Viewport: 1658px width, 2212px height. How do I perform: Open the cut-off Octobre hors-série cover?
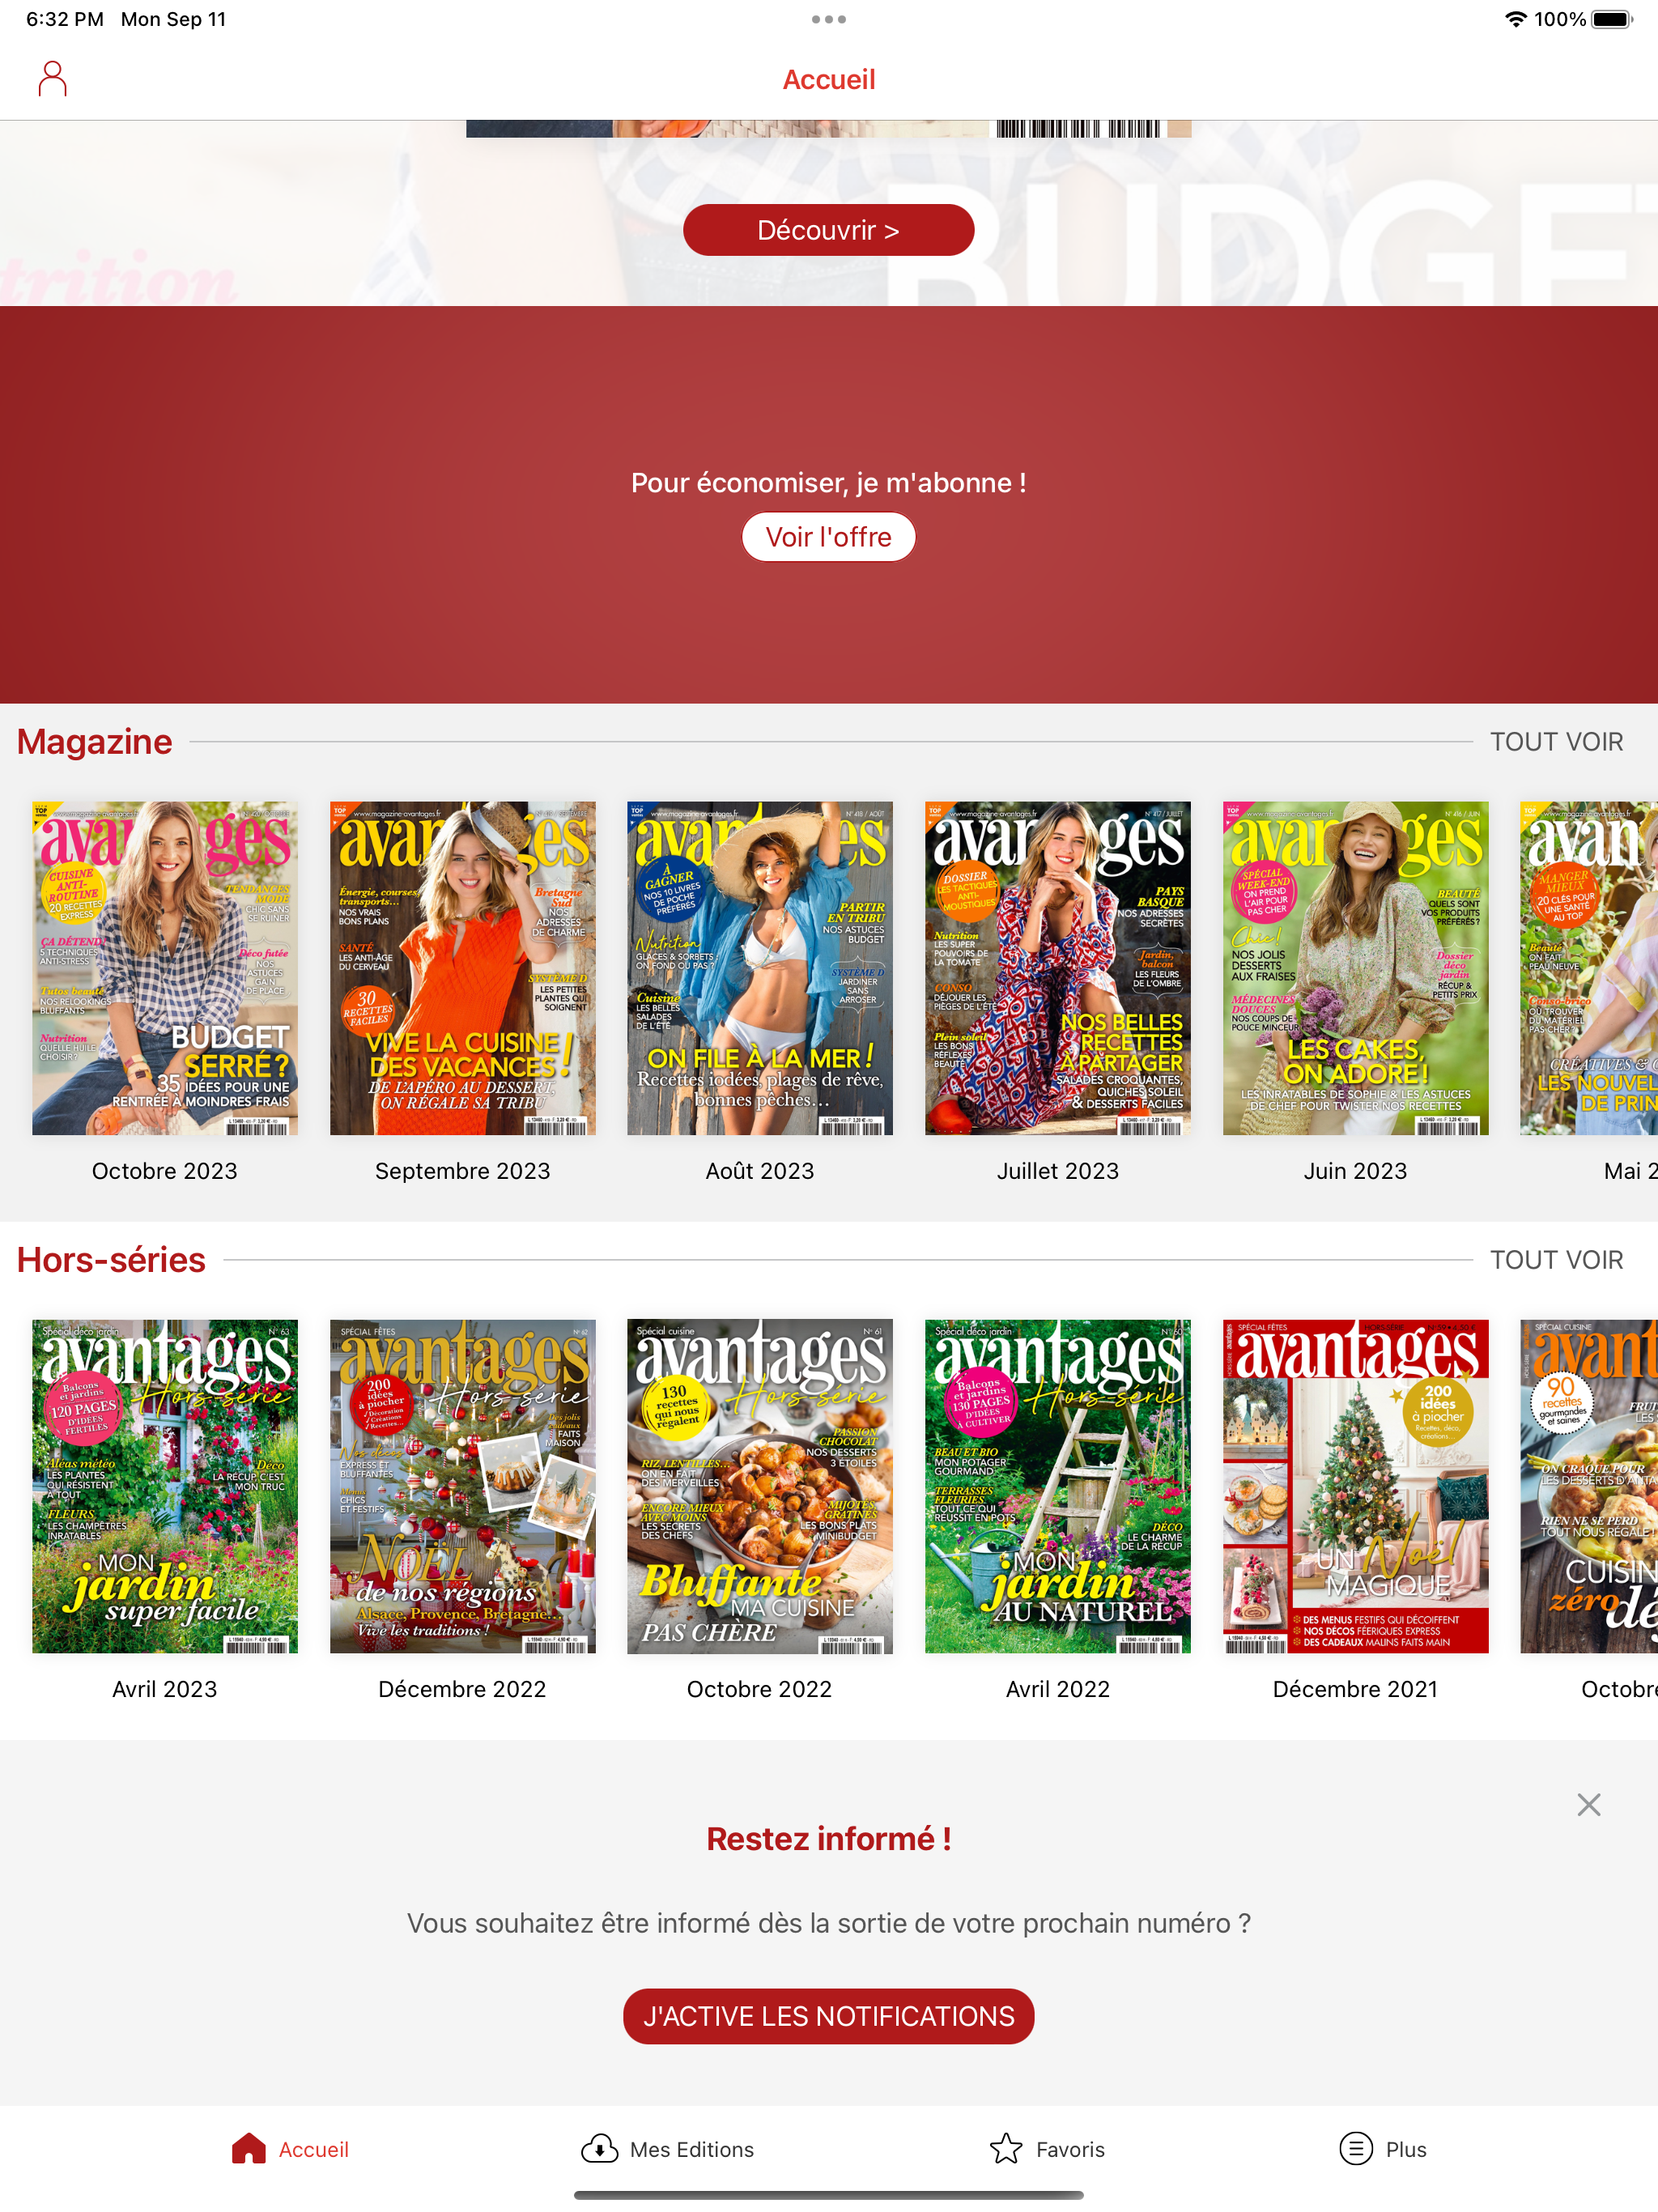1589,1486
